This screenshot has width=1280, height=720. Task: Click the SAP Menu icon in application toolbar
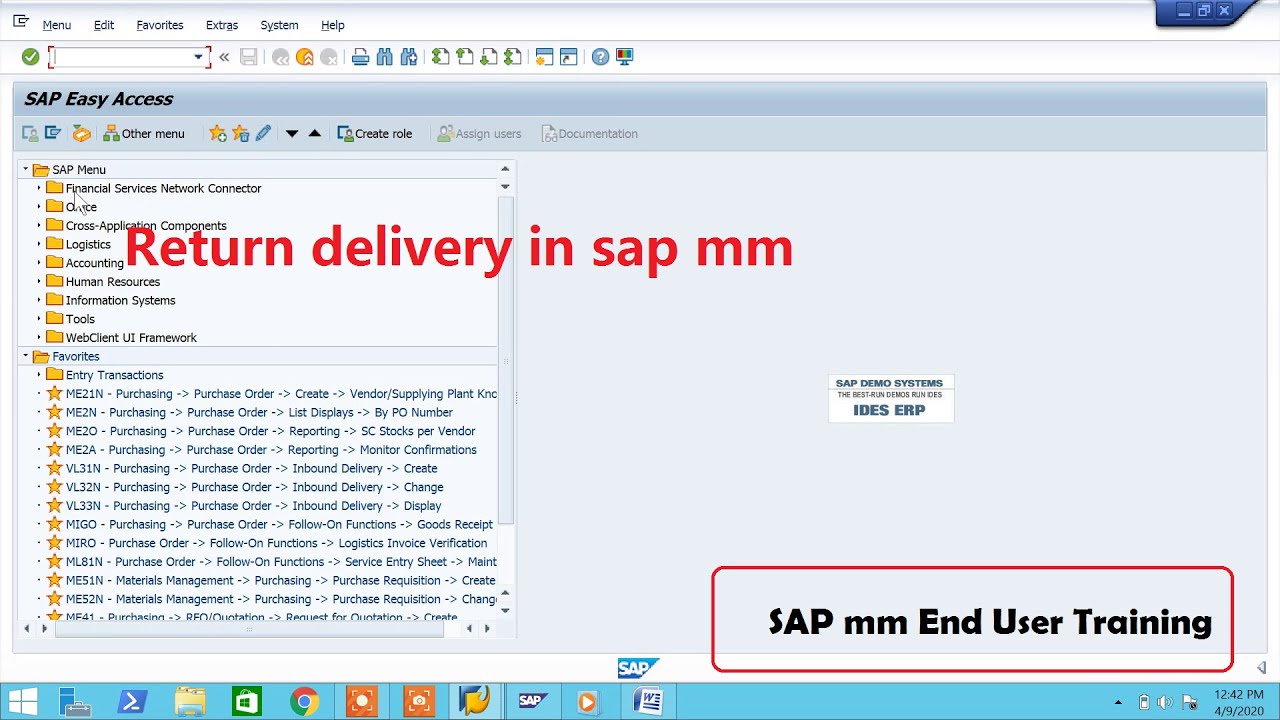coord(54,133)
